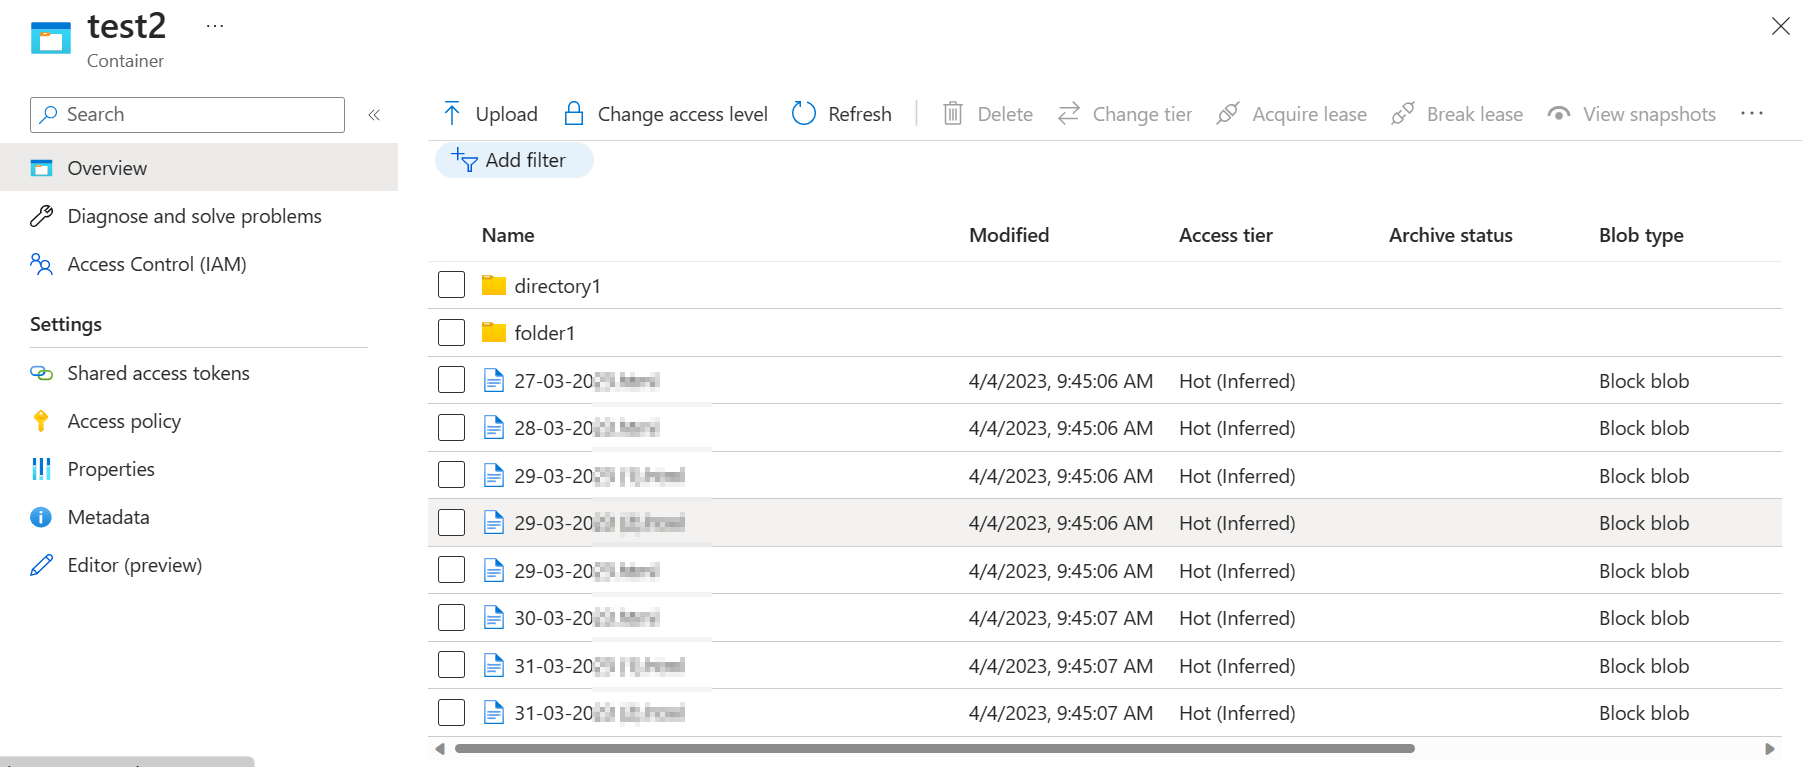Open the toolbar overflow ellipsis menu
Viewport: 1802px width, 767px height.
coord(1752,114)
